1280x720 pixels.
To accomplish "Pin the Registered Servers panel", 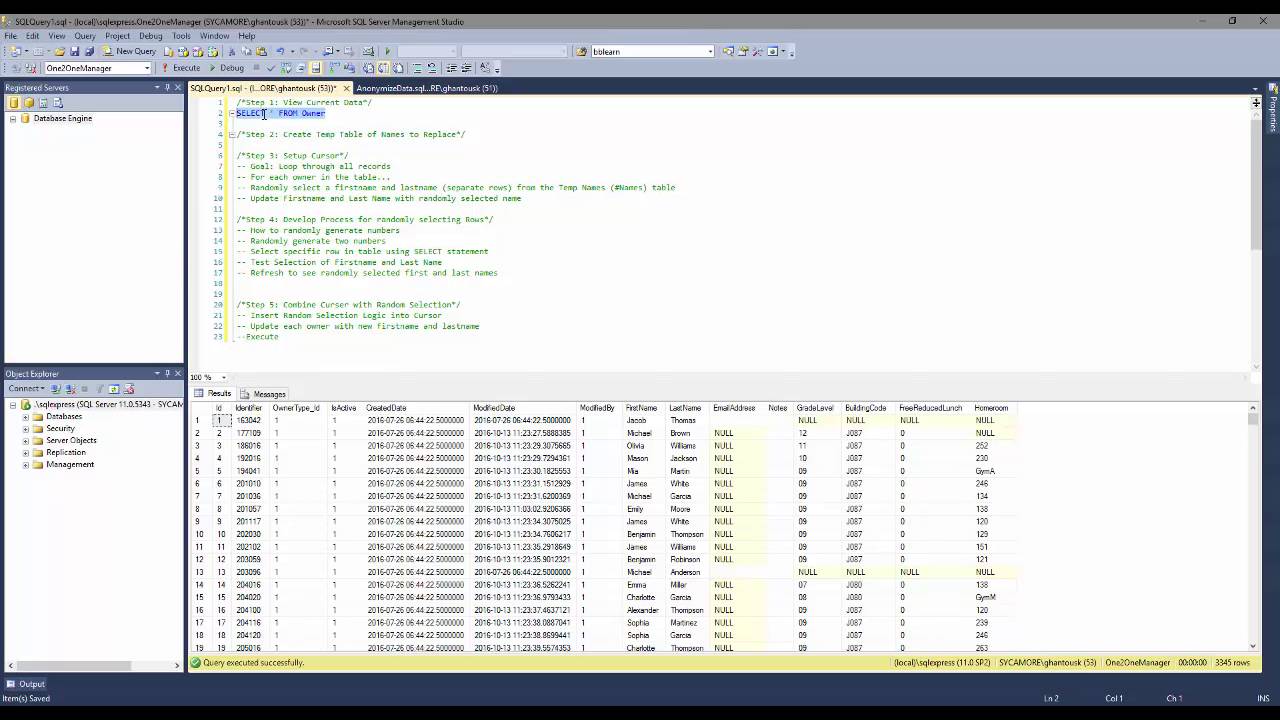I will [167, 88].
